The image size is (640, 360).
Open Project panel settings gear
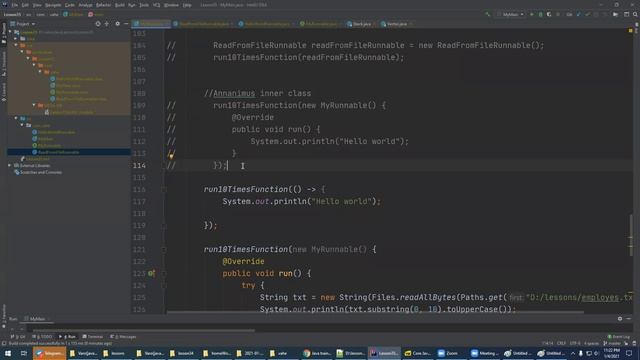pyautogui.click(x=118, y=24)
